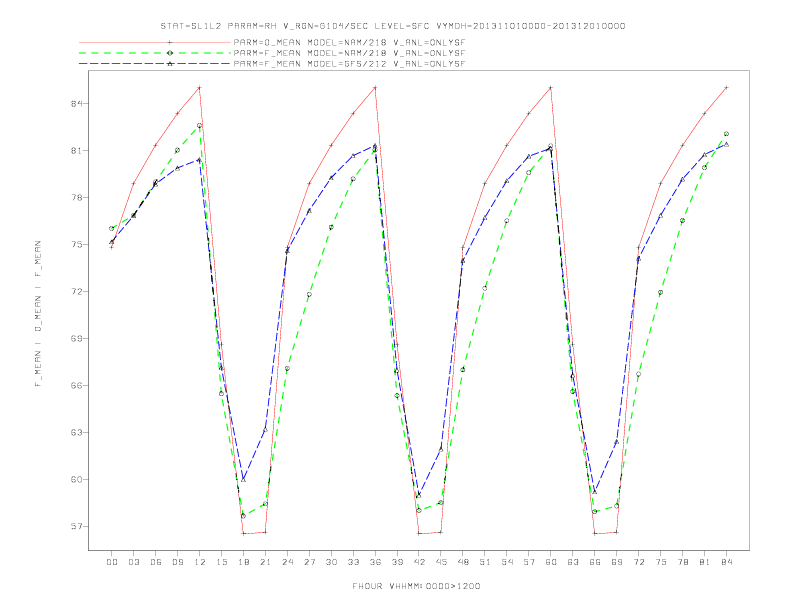Click x-axis forecast hour label 30

pyautogui.click(x=331, y=562)
